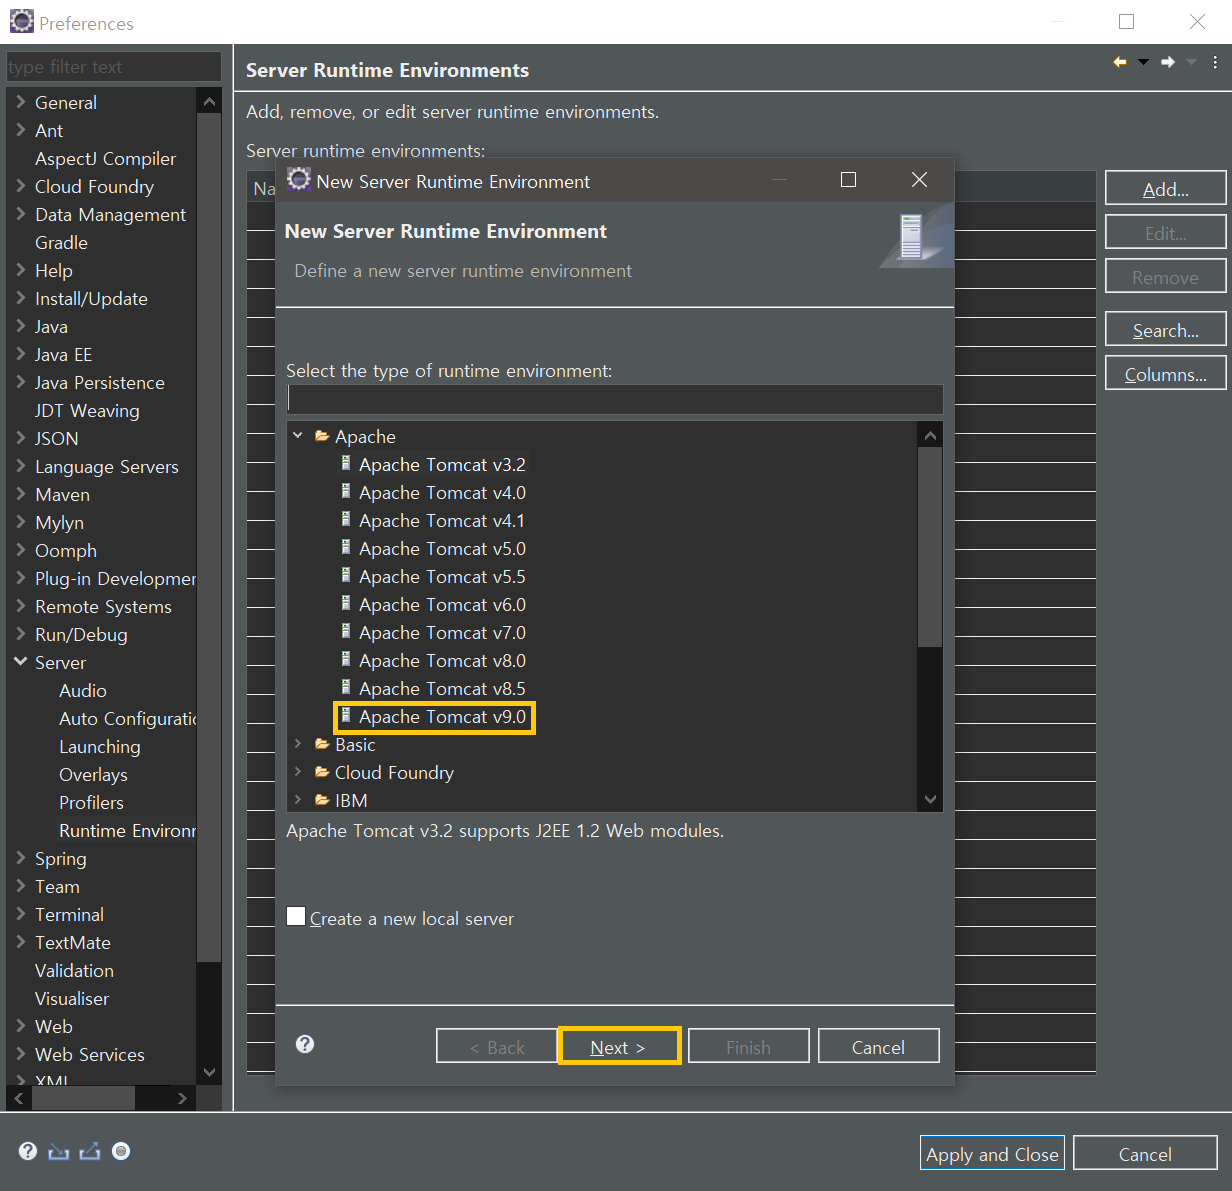
Task: Click the runtime list scroll up arrow
Action: tap(930, 435)
